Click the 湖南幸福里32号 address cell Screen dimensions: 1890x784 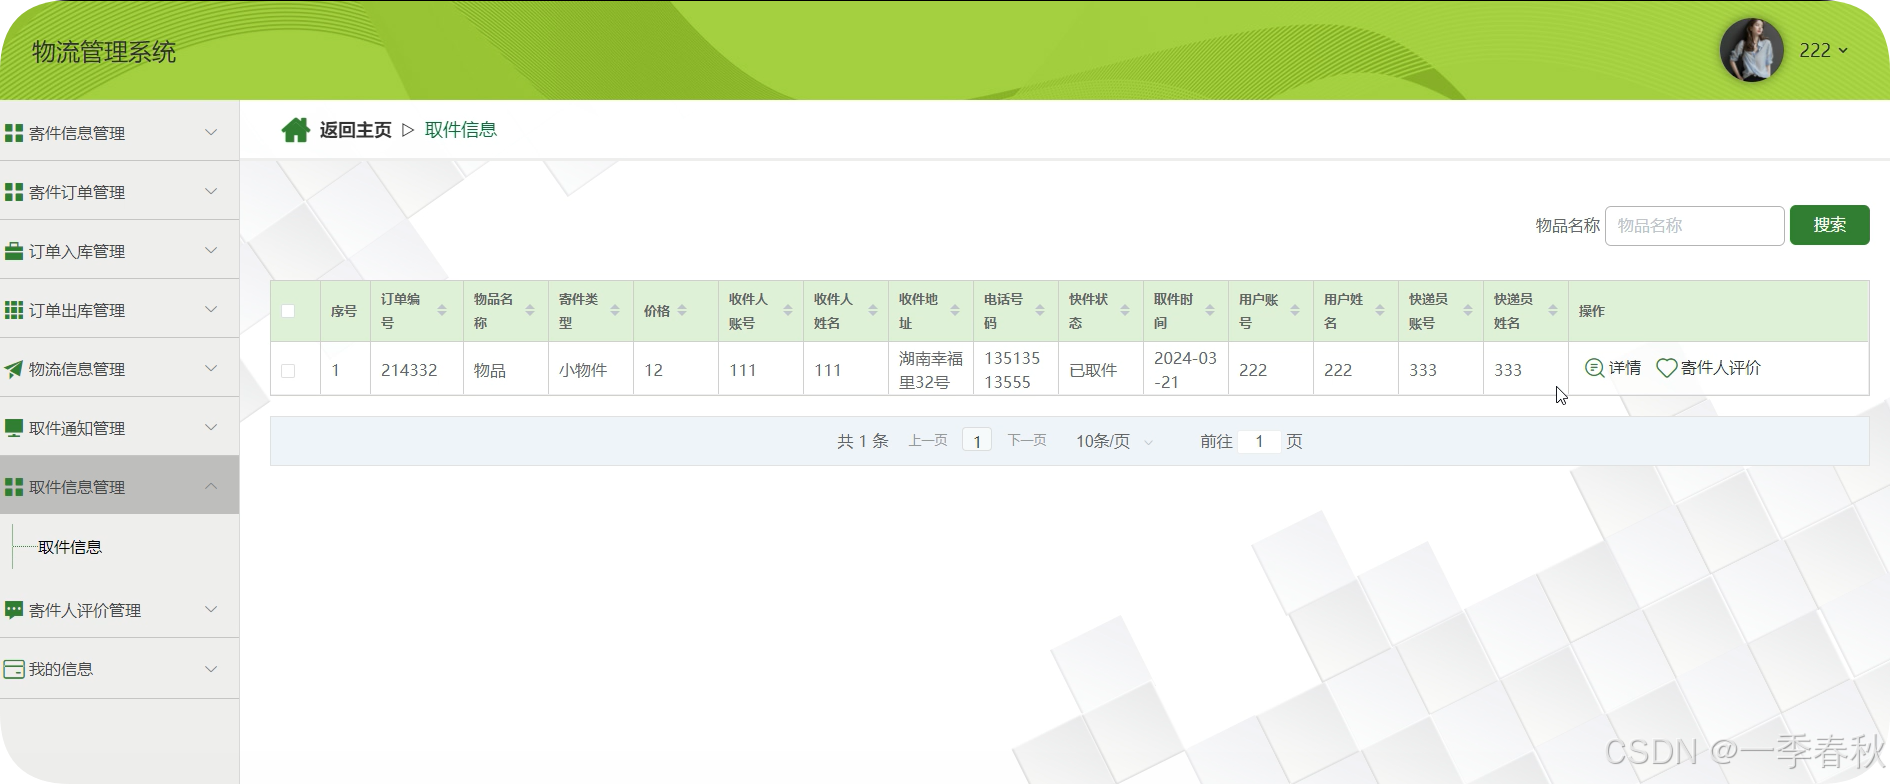pos(931,370)
